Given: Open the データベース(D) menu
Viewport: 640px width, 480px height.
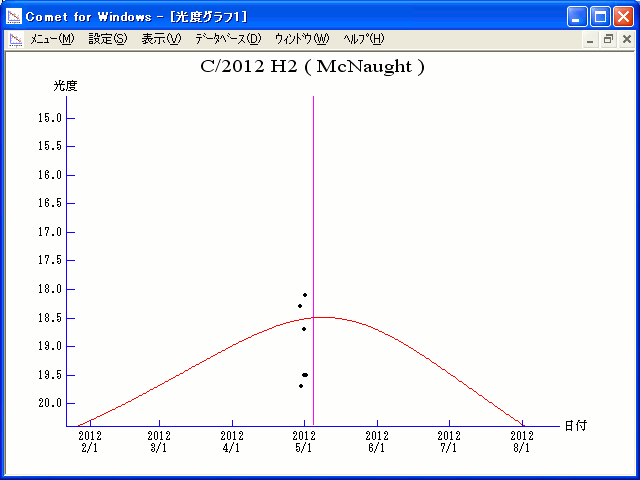Looking at the screenshot, I should [228, 39].
